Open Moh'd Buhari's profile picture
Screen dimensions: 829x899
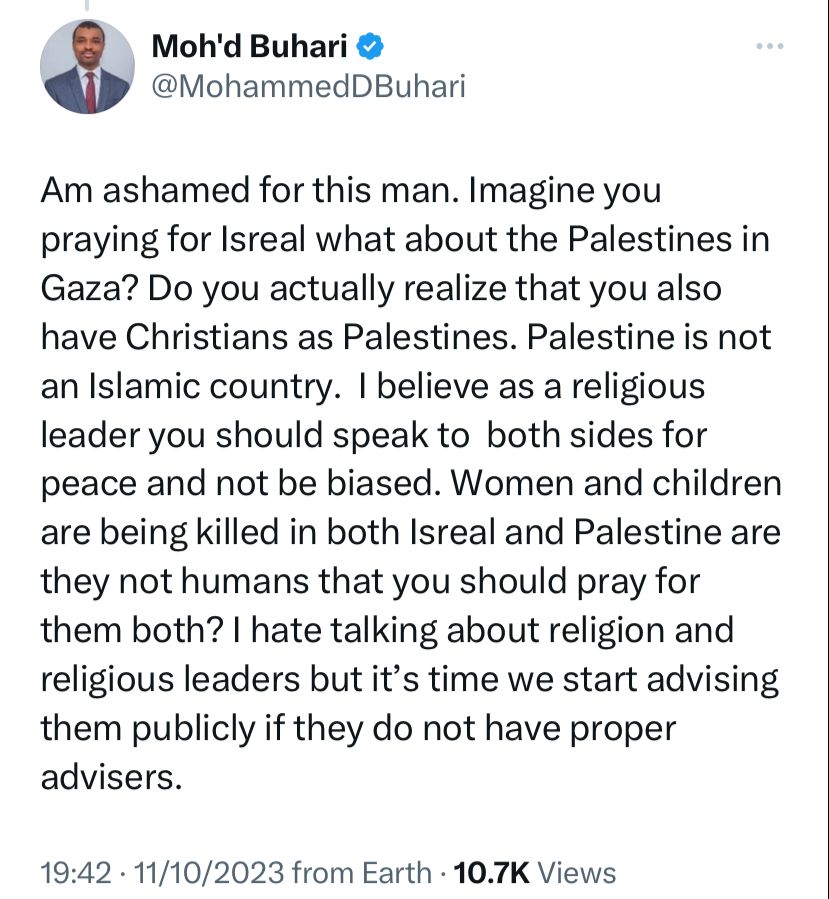[87, 67]
